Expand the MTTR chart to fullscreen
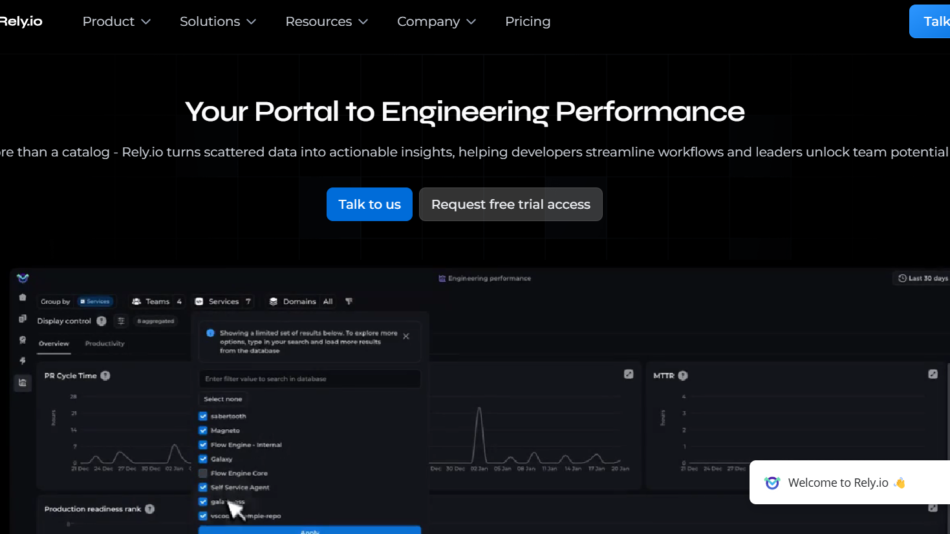This screenshot has height=534, width=950. click(x=933, y=375)
